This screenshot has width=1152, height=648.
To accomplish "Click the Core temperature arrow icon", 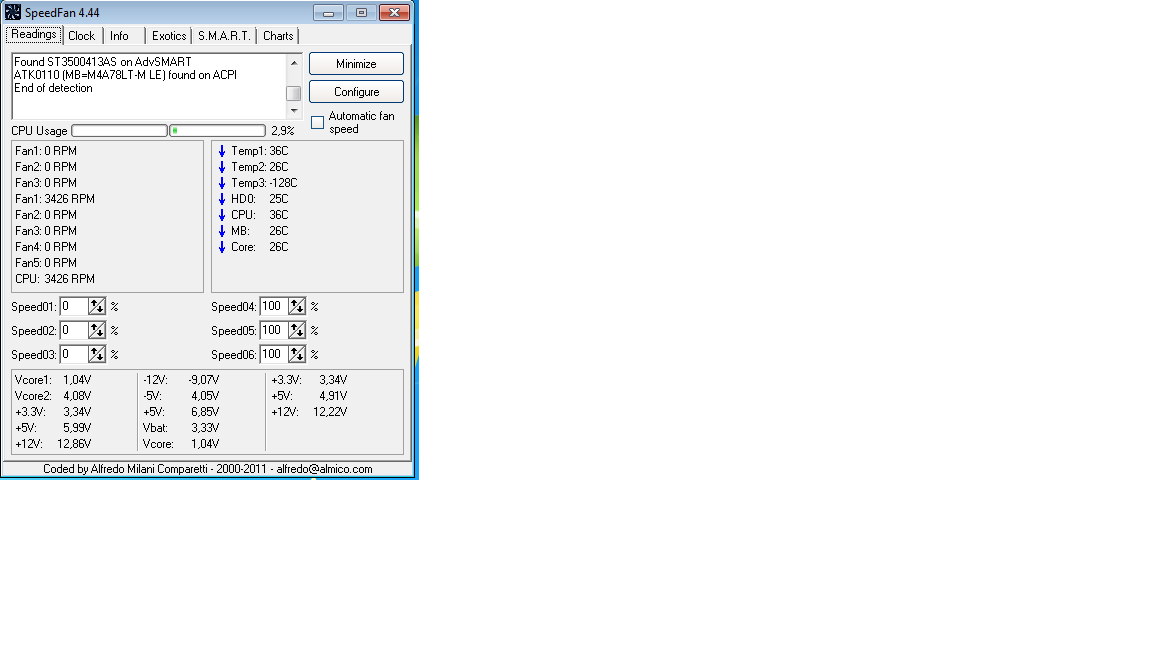I will click(x=222, y=247).
